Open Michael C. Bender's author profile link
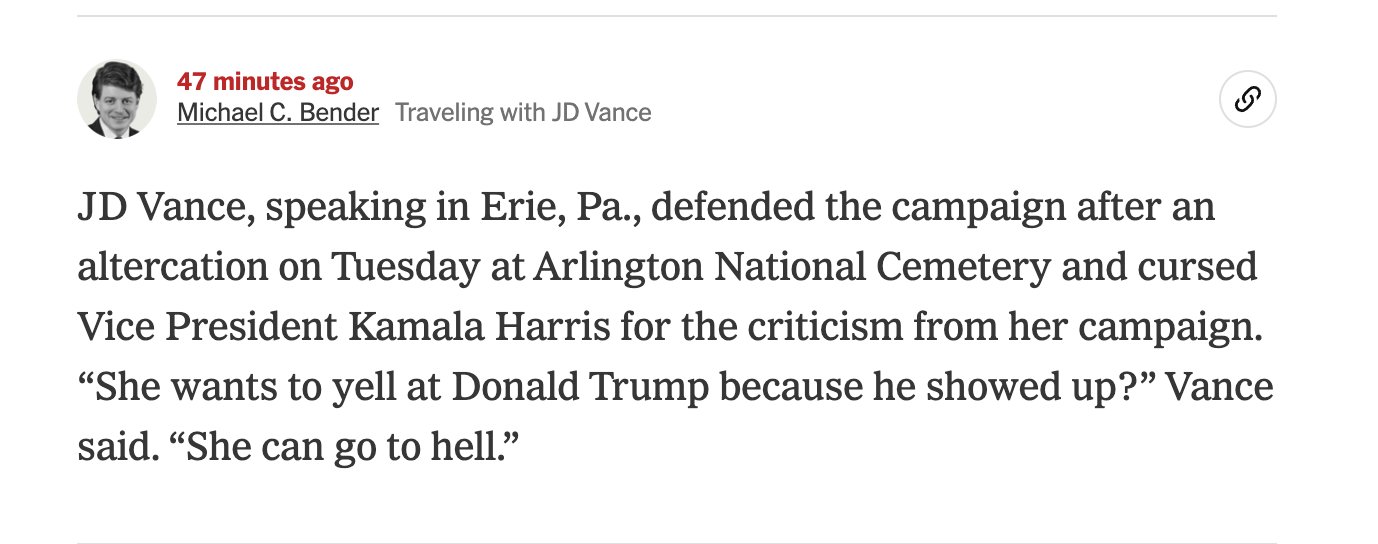This screenshot has width=1378, height=544. click(278, 112)
